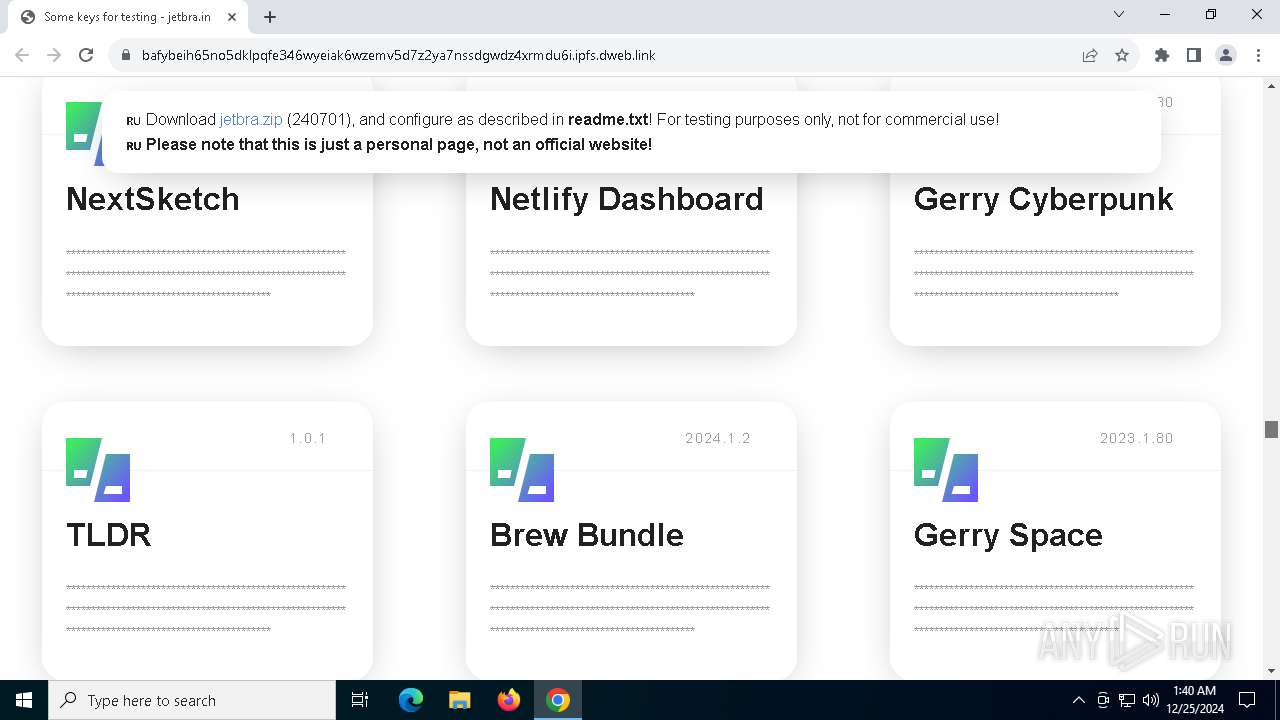Open the Chrome profile avatar

click(x=1226, y=55)
